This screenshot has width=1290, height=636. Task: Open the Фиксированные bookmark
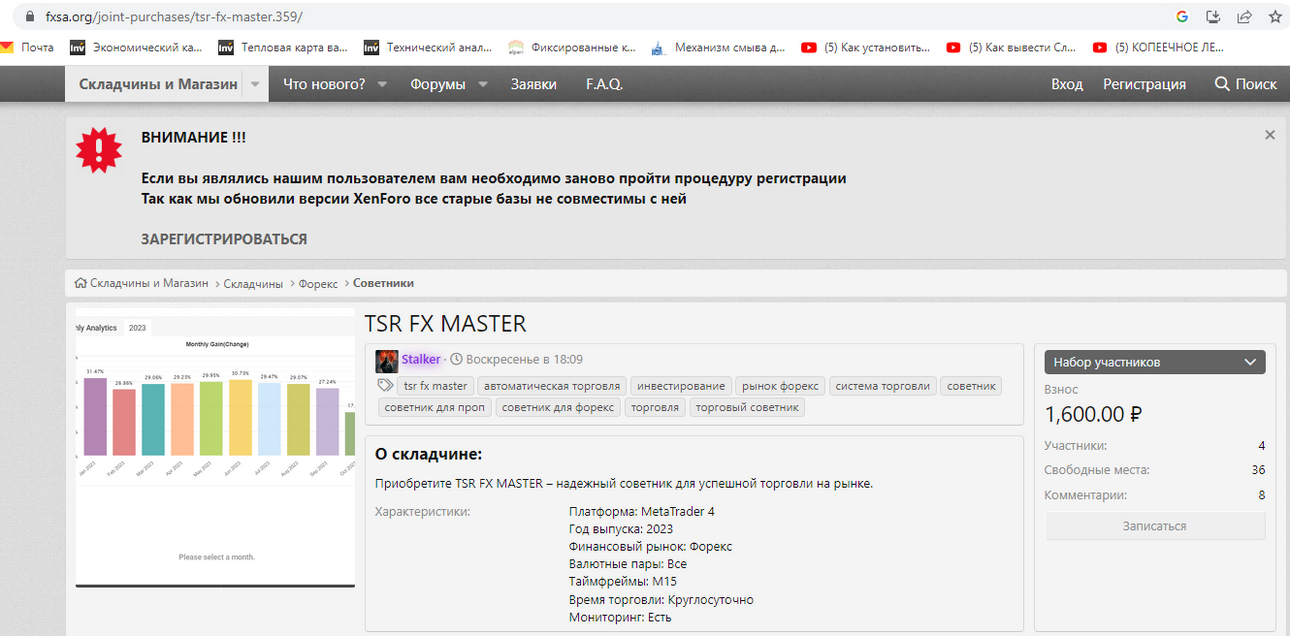[x=573, y=47]
